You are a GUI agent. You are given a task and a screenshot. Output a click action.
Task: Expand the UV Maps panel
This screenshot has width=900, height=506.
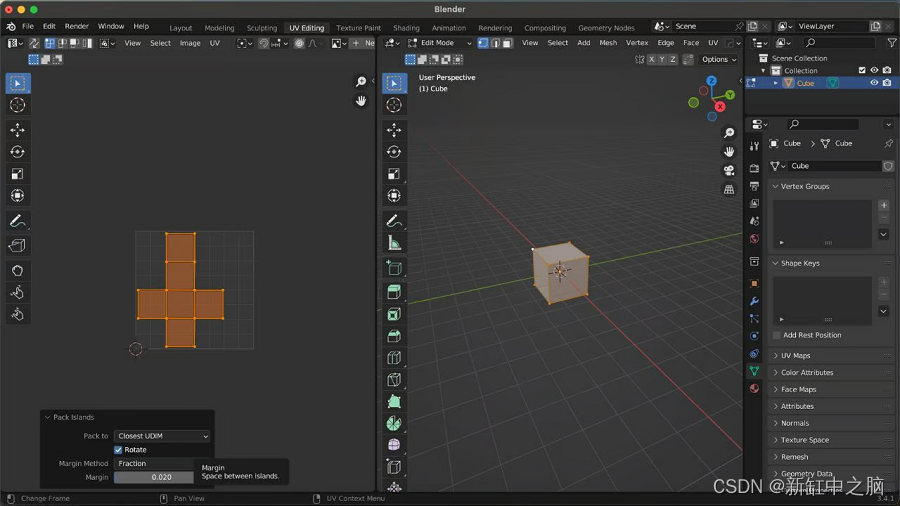pyautogui.click(x=796, y=356)
